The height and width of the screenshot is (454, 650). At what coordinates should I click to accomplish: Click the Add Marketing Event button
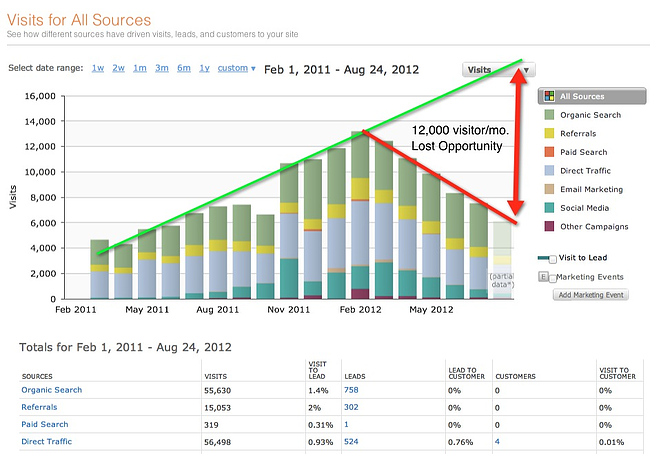(591, 295)
